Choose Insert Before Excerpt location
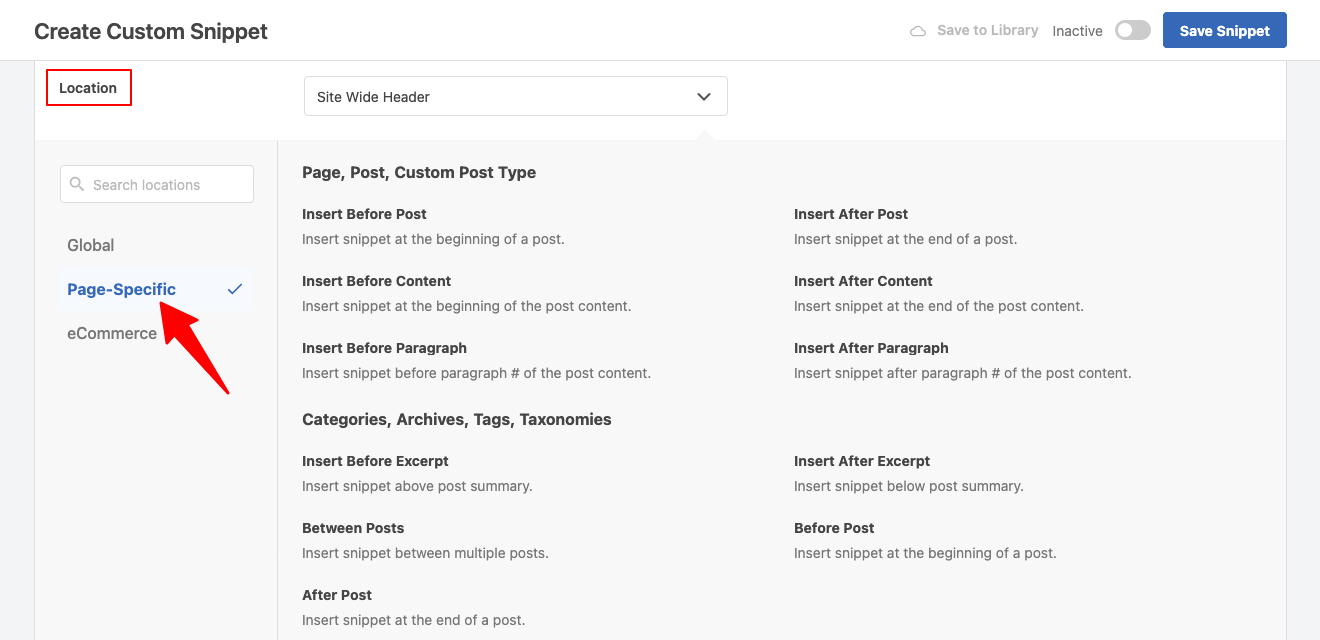The image size is (1320, 640). pyautogui.click(x=375, y=461)
